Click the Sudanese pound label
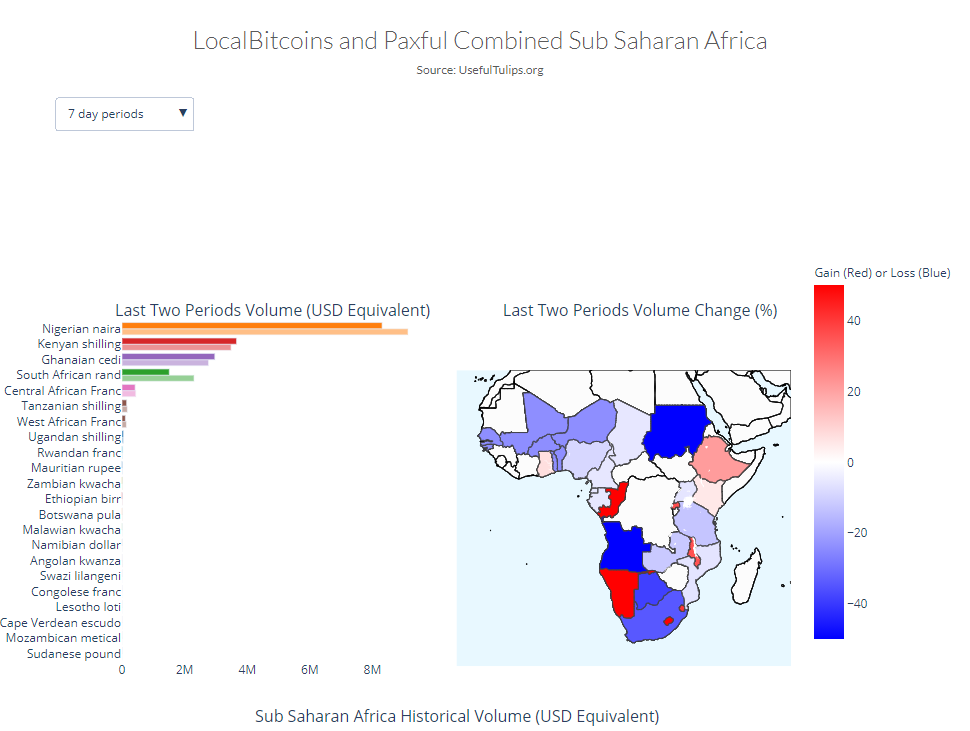The width and height of the screenshot is (970, 731). (x=74, y=654)
